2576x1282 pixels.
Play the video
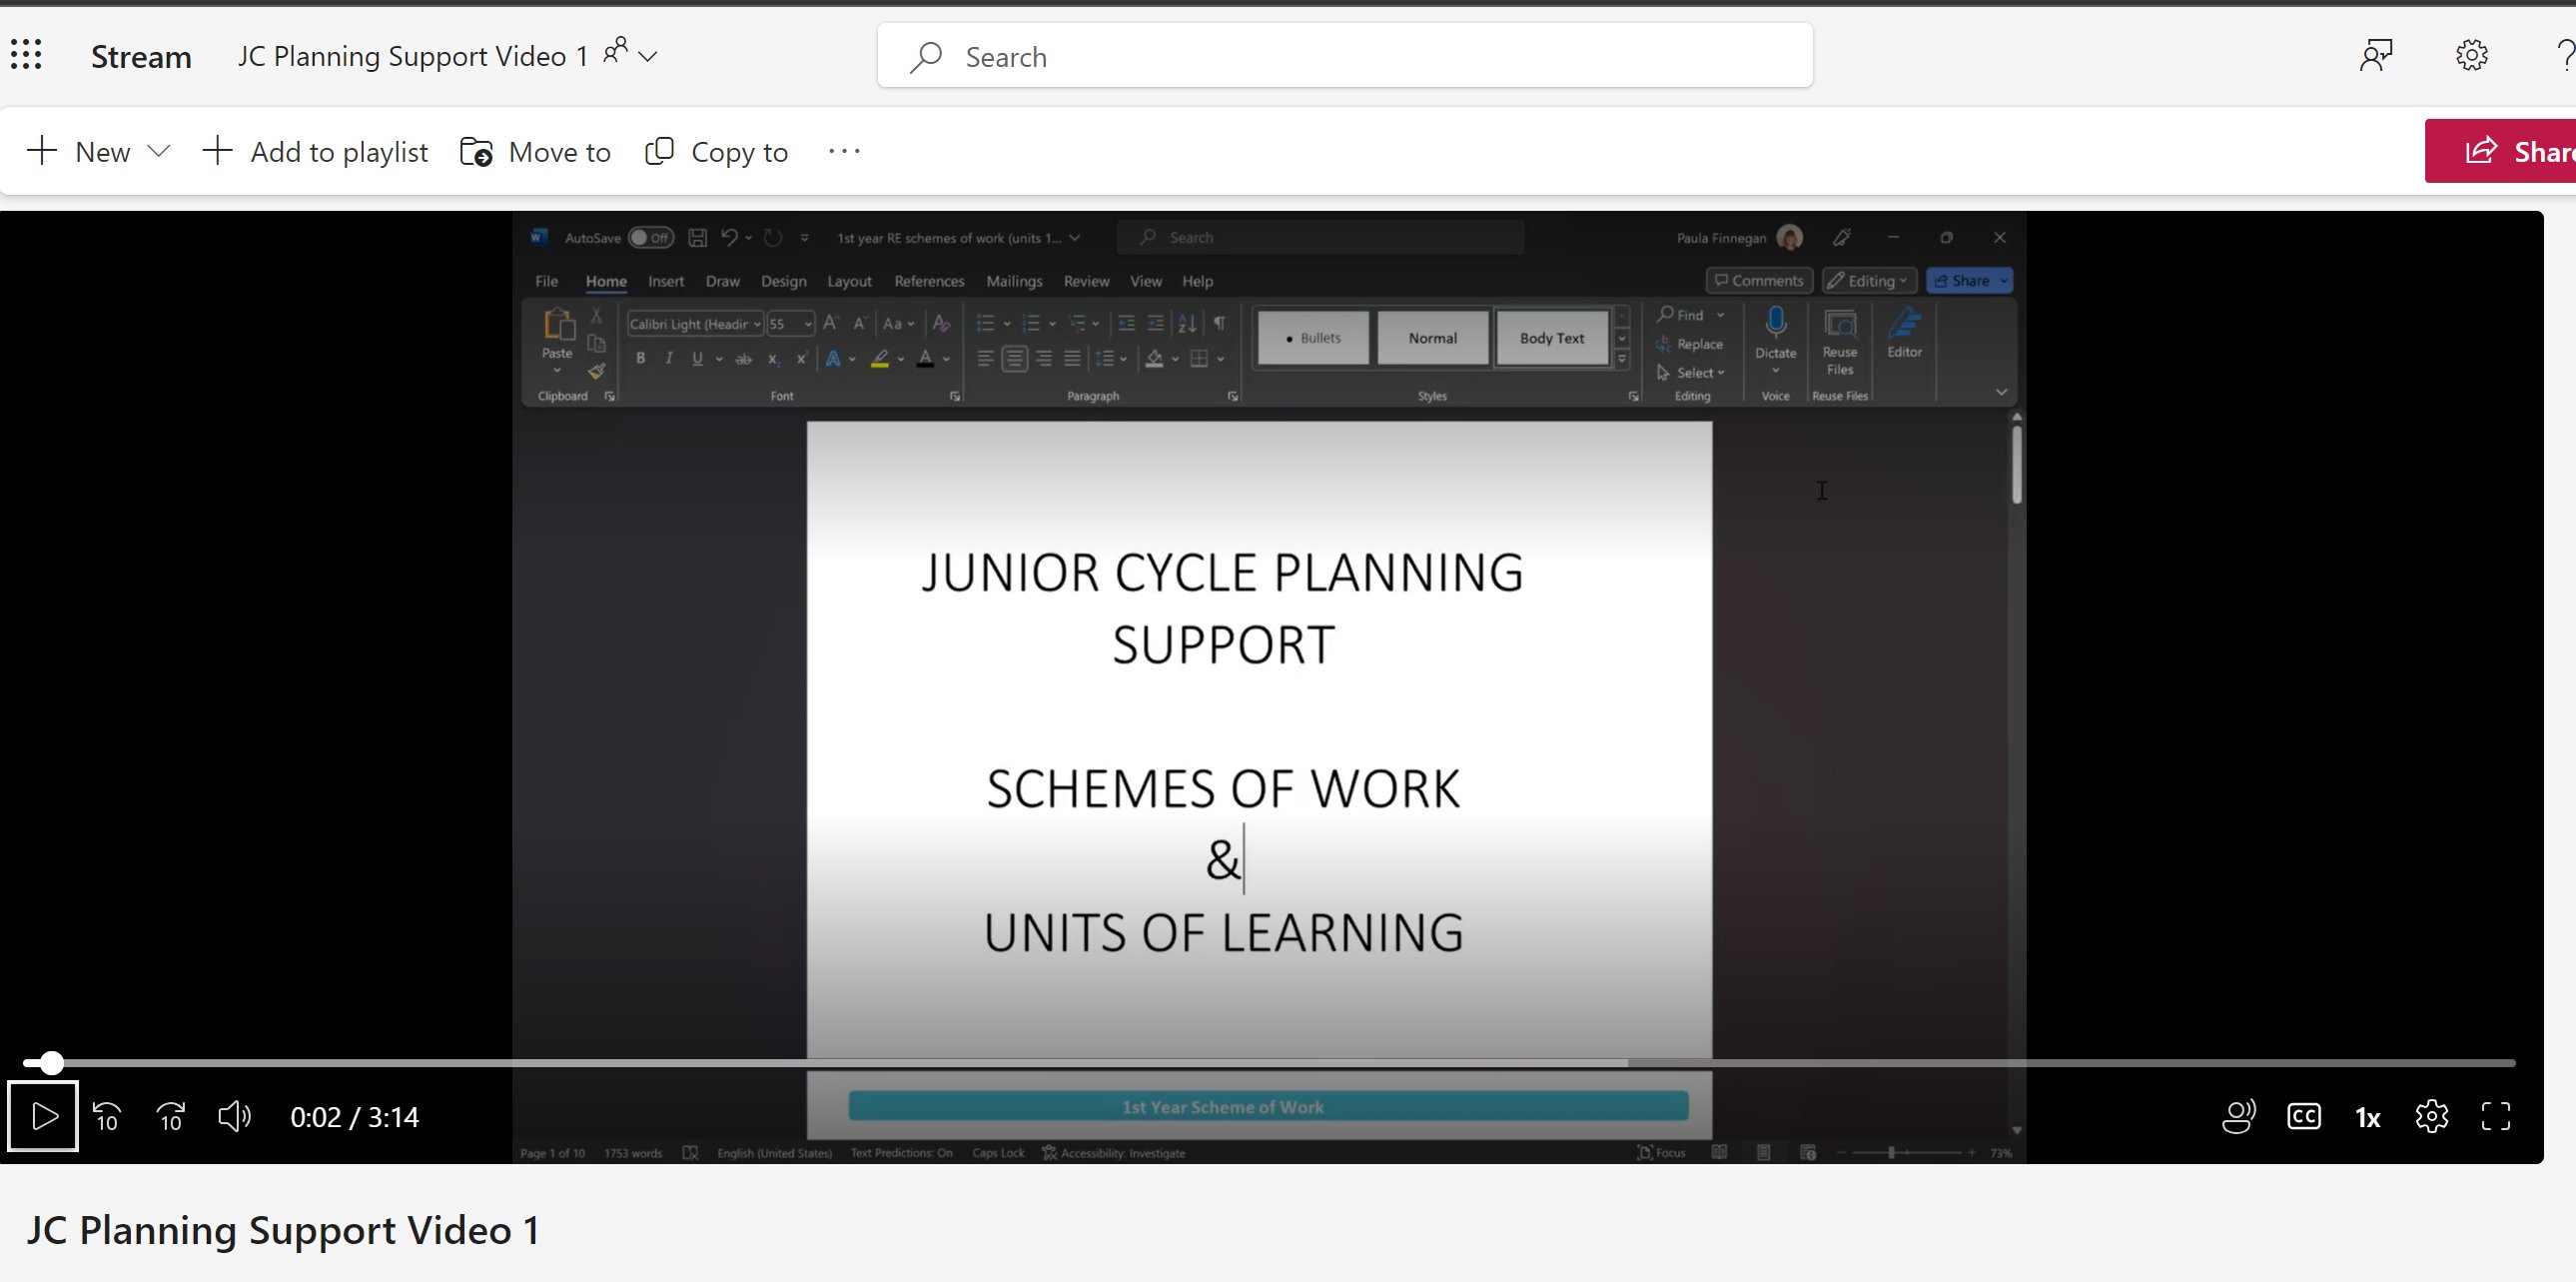coord(44,1116)
